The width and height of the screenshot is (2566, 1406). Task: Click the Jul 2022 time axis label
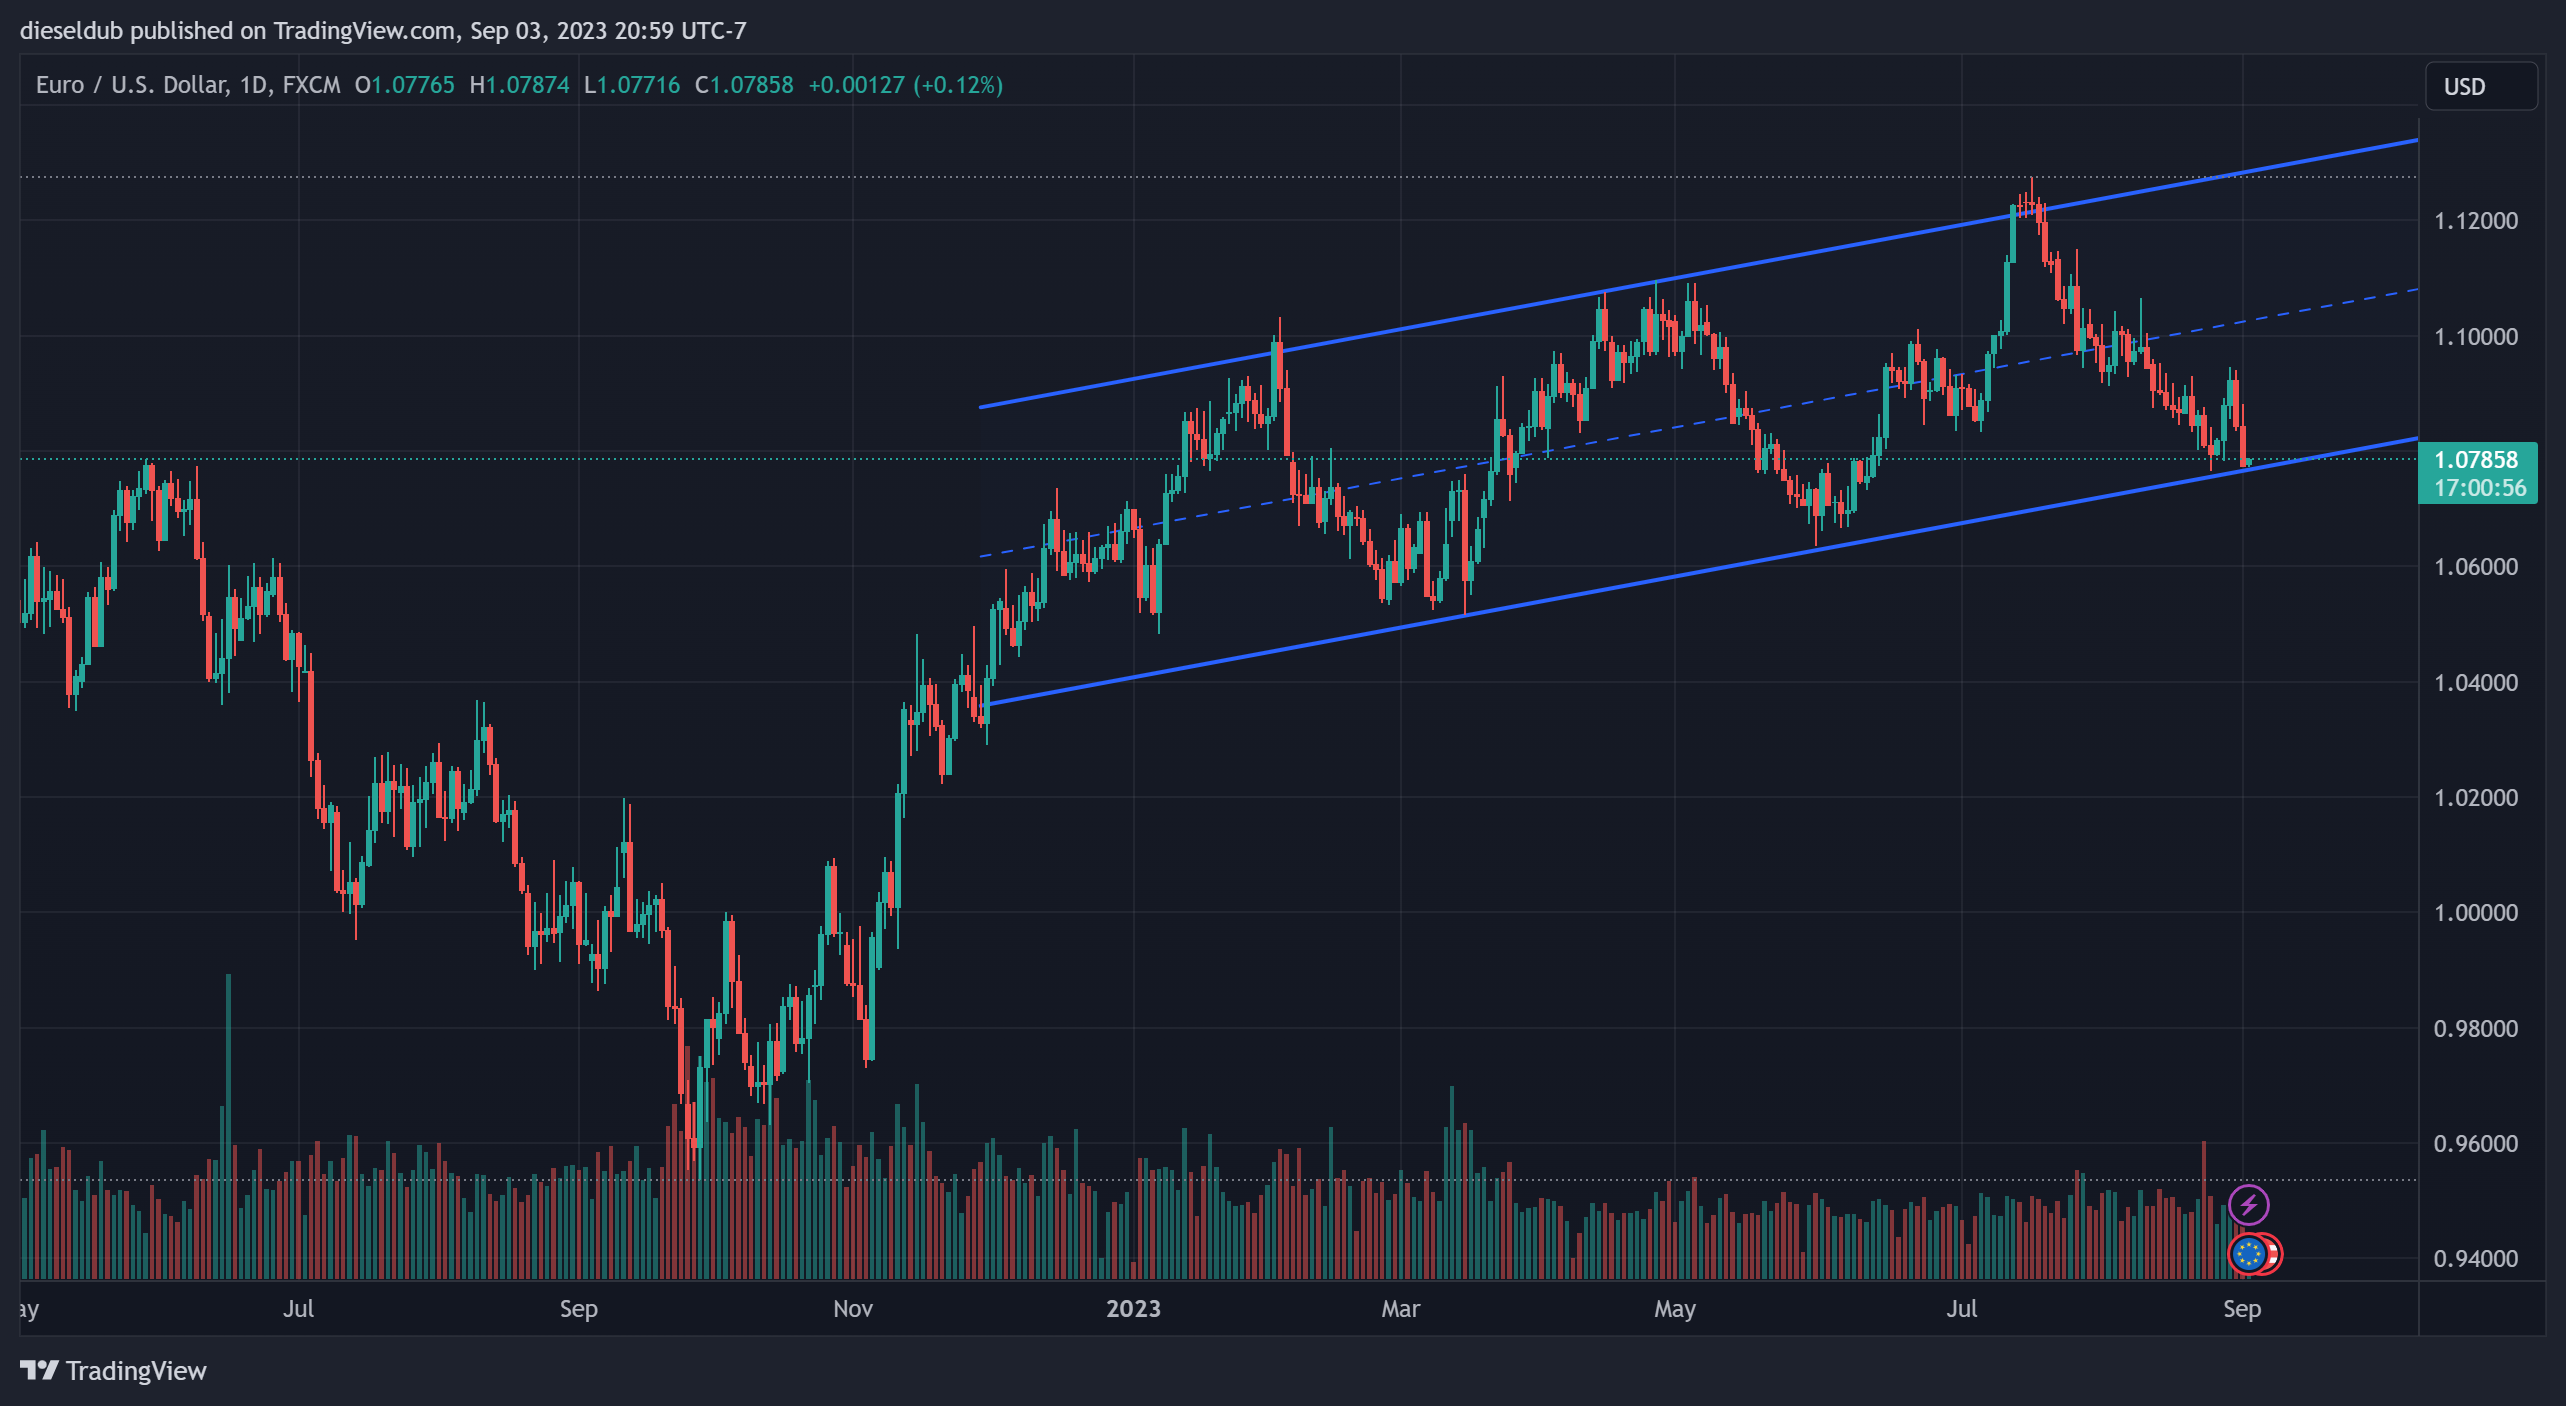(298, 1309)
